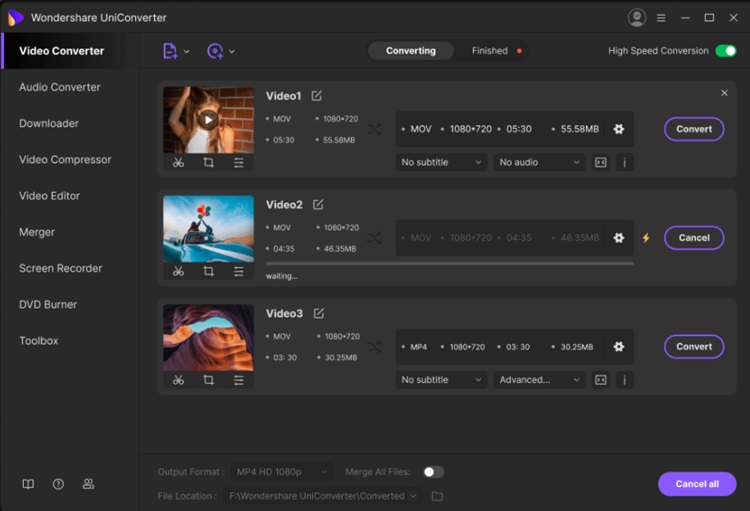
Task: Rename Video1 using the edit icon
Action: 317,96
